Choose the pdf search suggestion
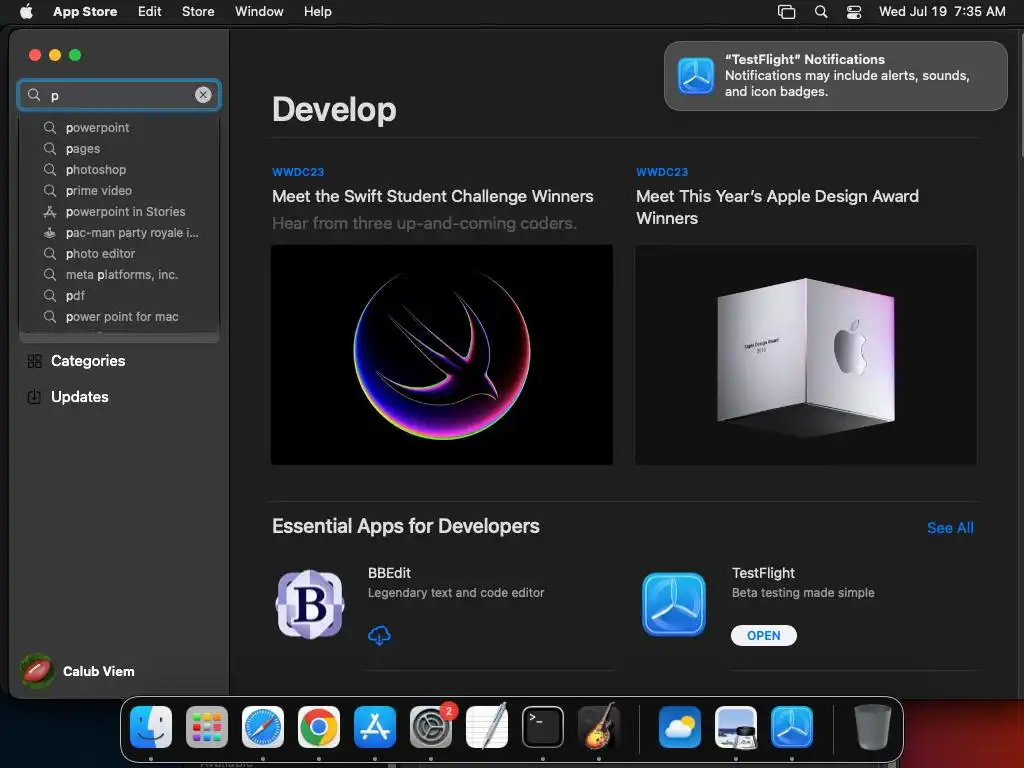1024x768 pixels. (119, 295)
